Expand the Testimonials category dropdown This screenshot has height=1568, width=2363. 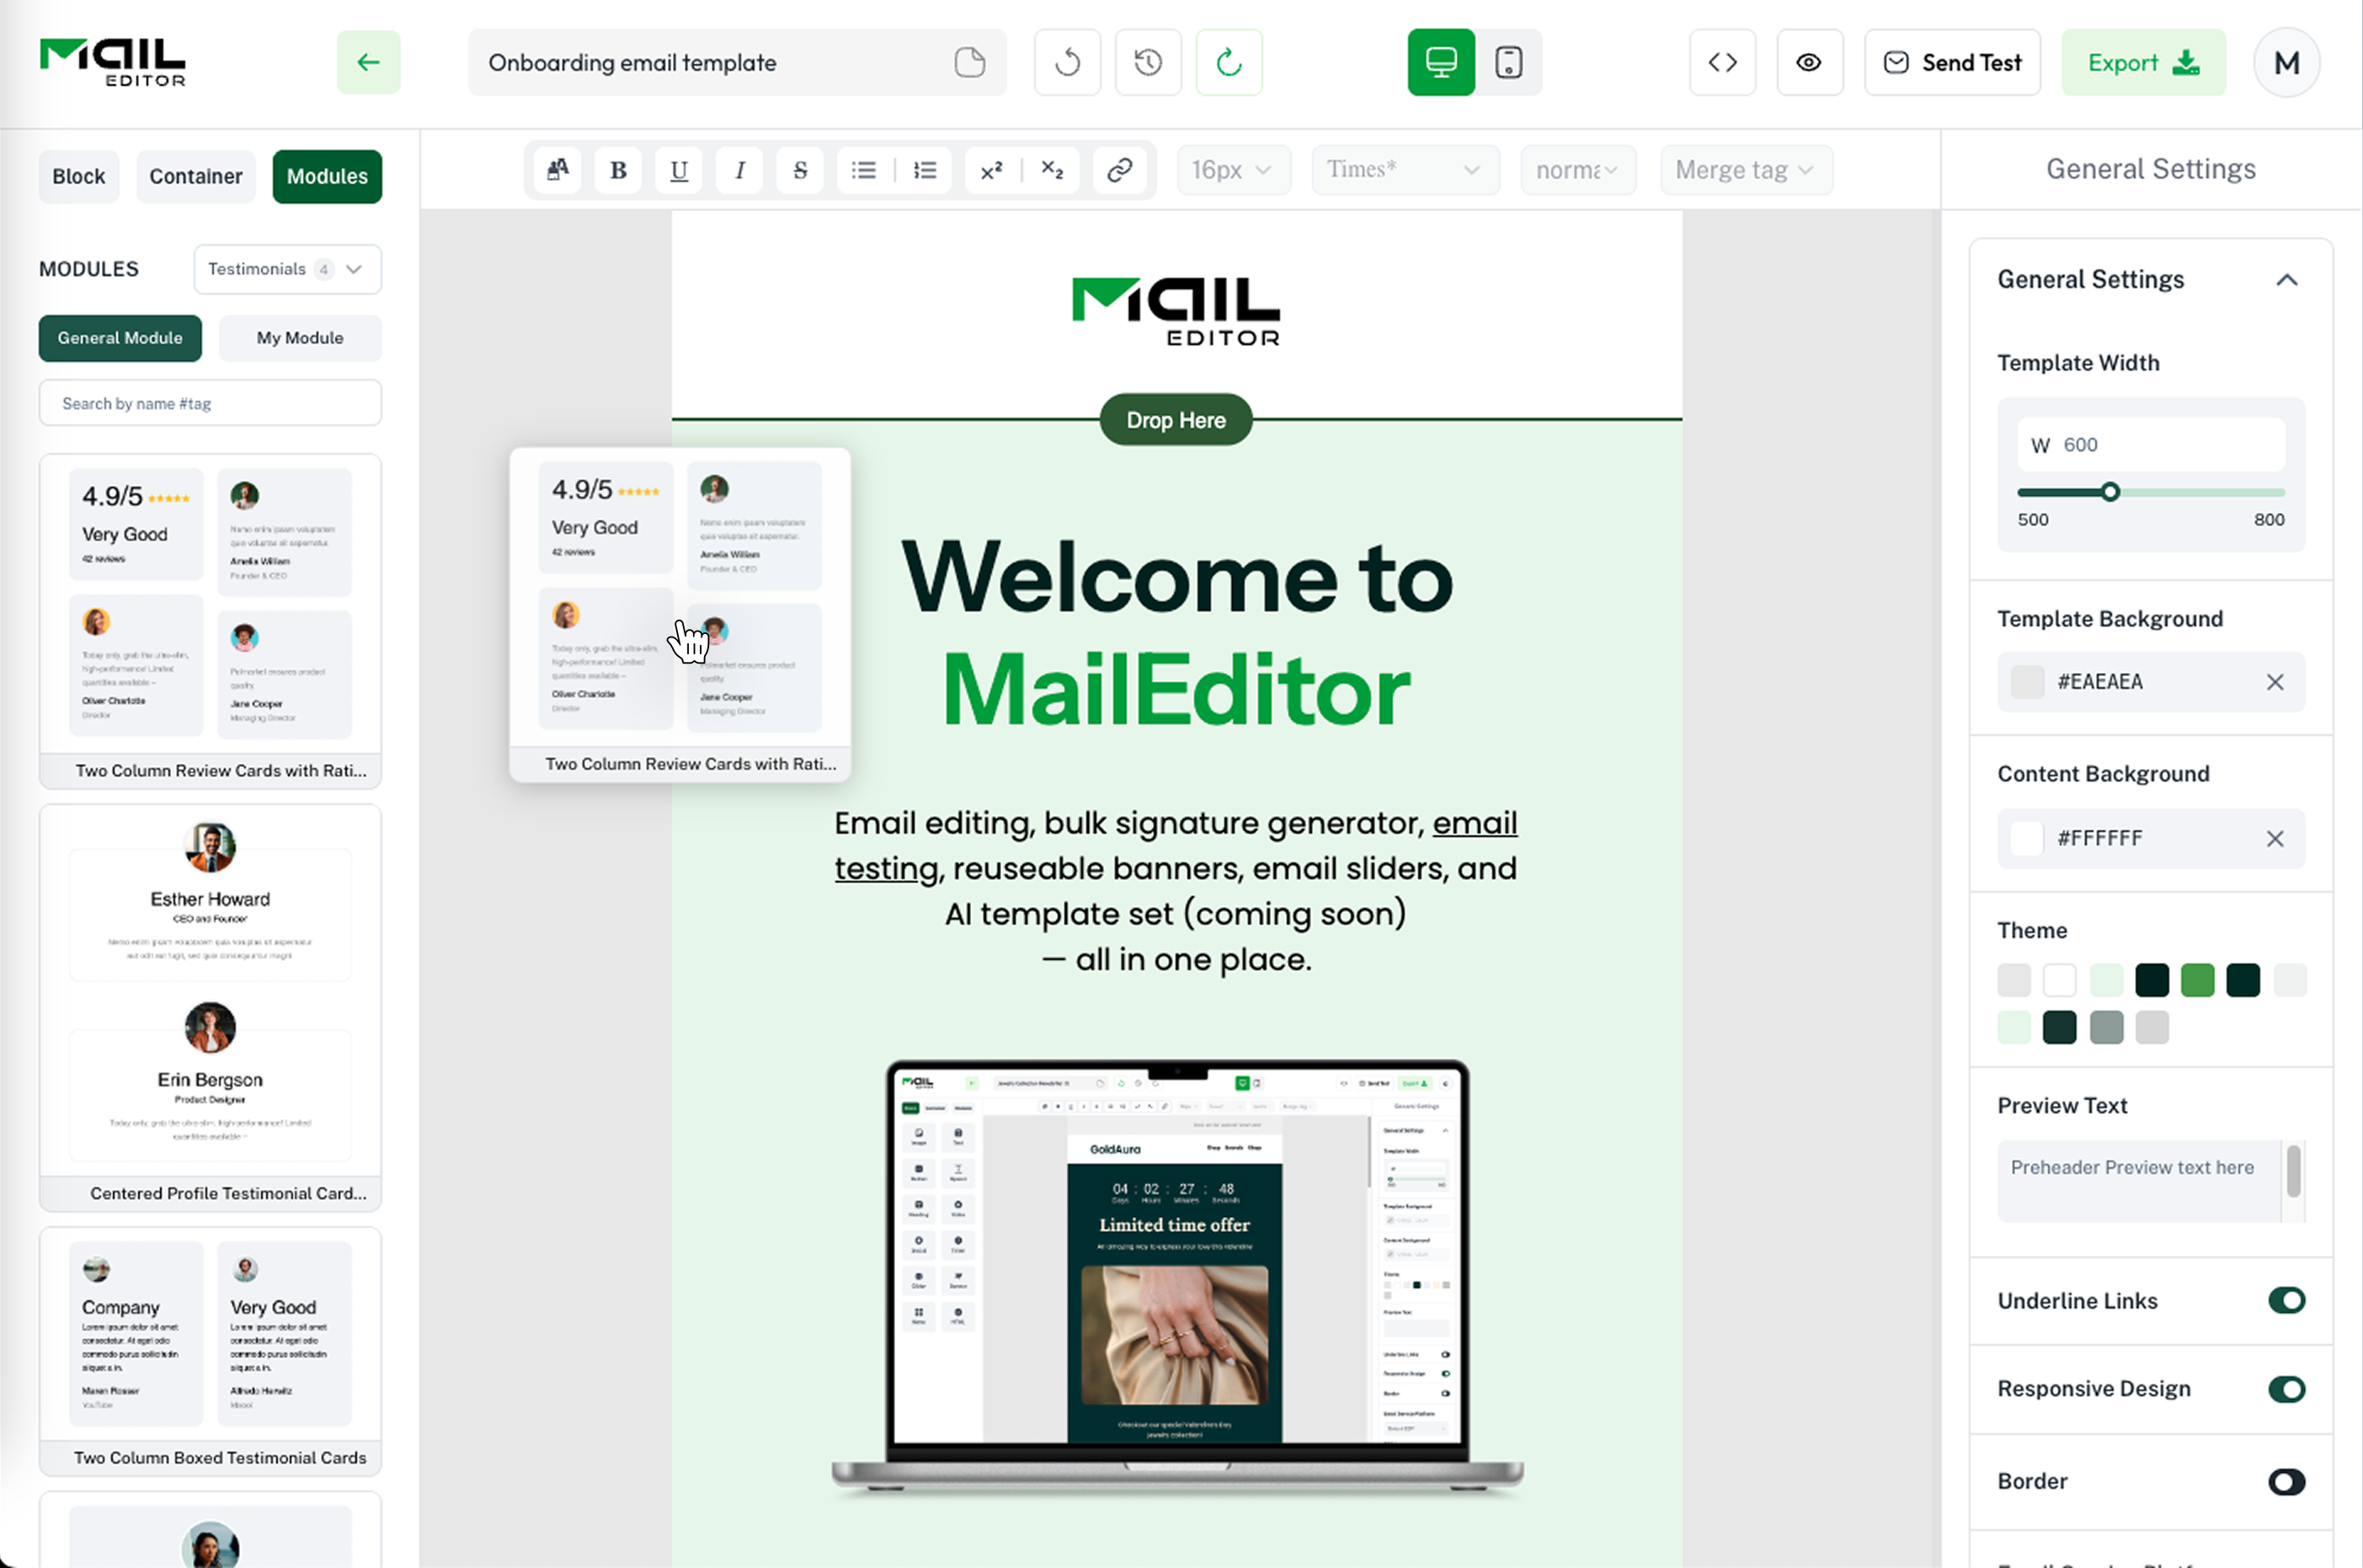[287, 269]
